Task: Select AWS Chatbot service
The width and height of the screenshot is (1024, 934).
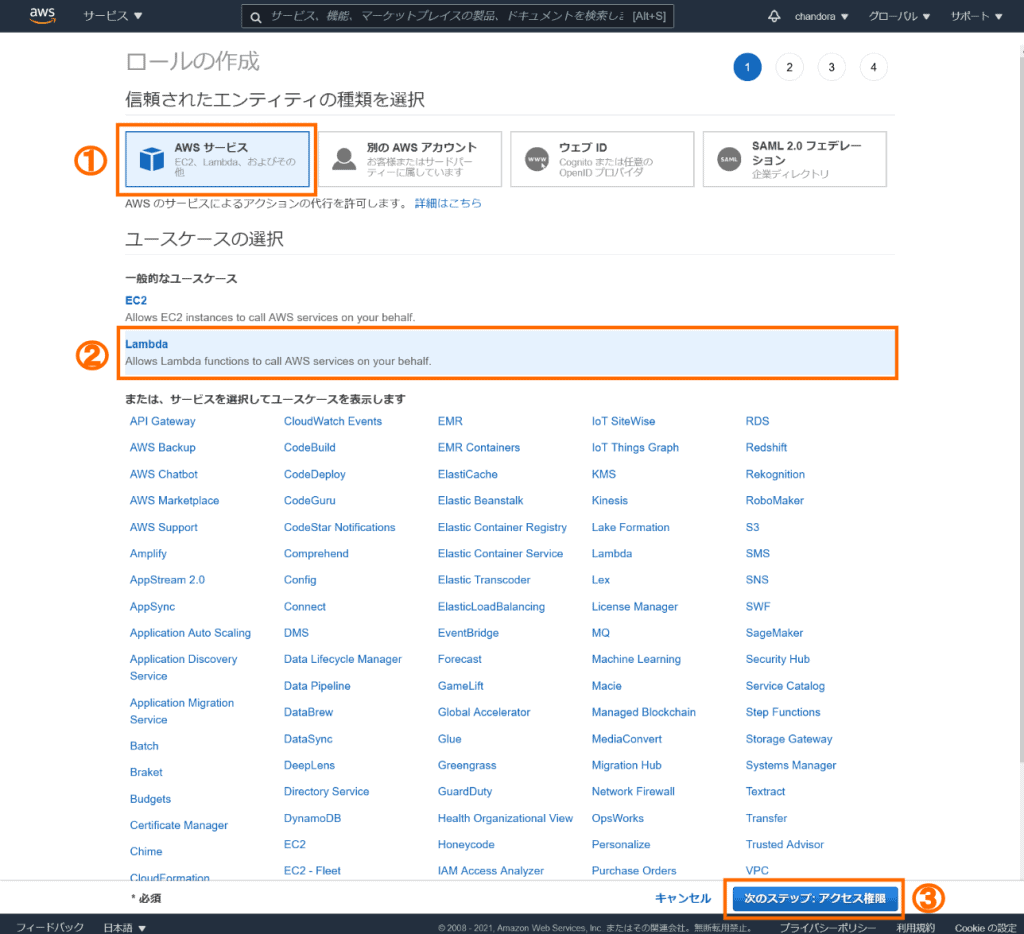Action: pyautogui.click(x=163, y=474)
